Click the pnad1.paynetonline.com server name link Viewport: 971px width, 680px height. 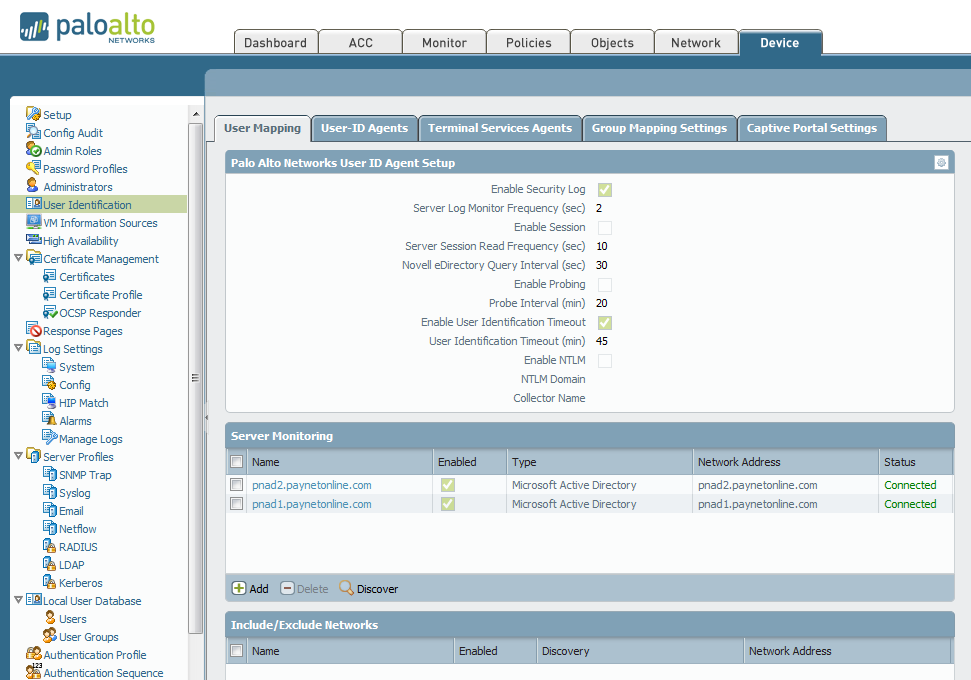[x=311, y=504]
